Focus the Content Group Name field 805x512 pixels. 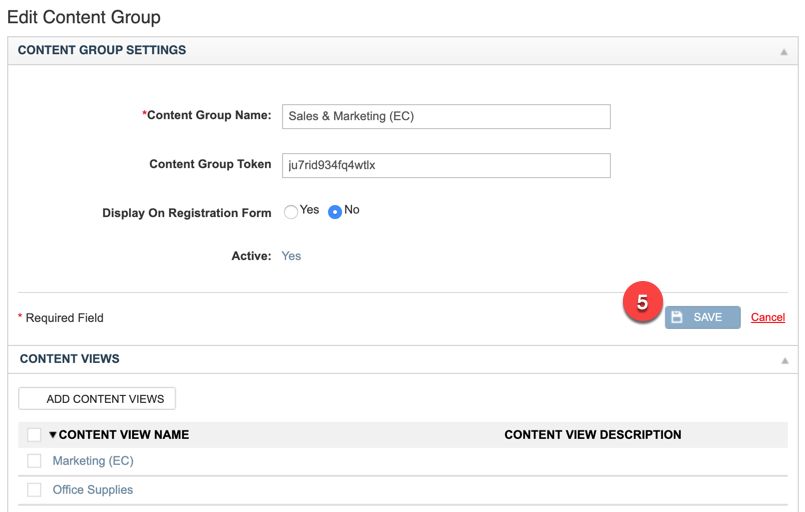point(446,117)
